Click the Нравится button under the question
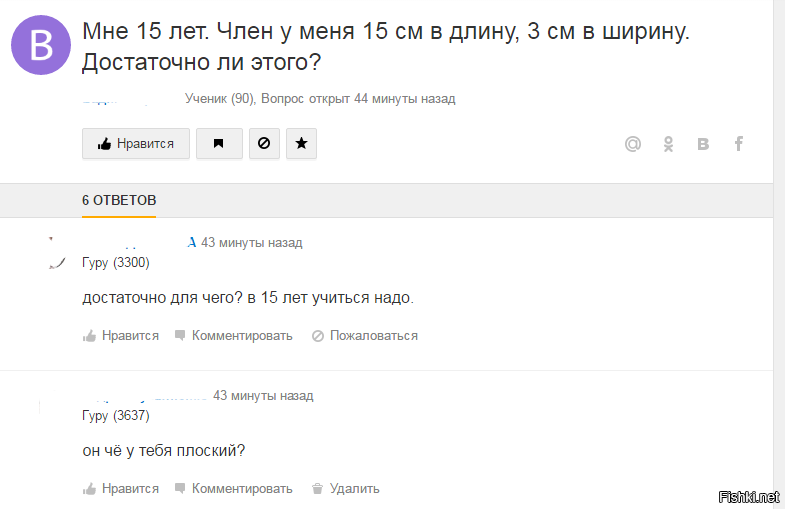This screenshot has height=509, width=785. click(x=136, y=144)
